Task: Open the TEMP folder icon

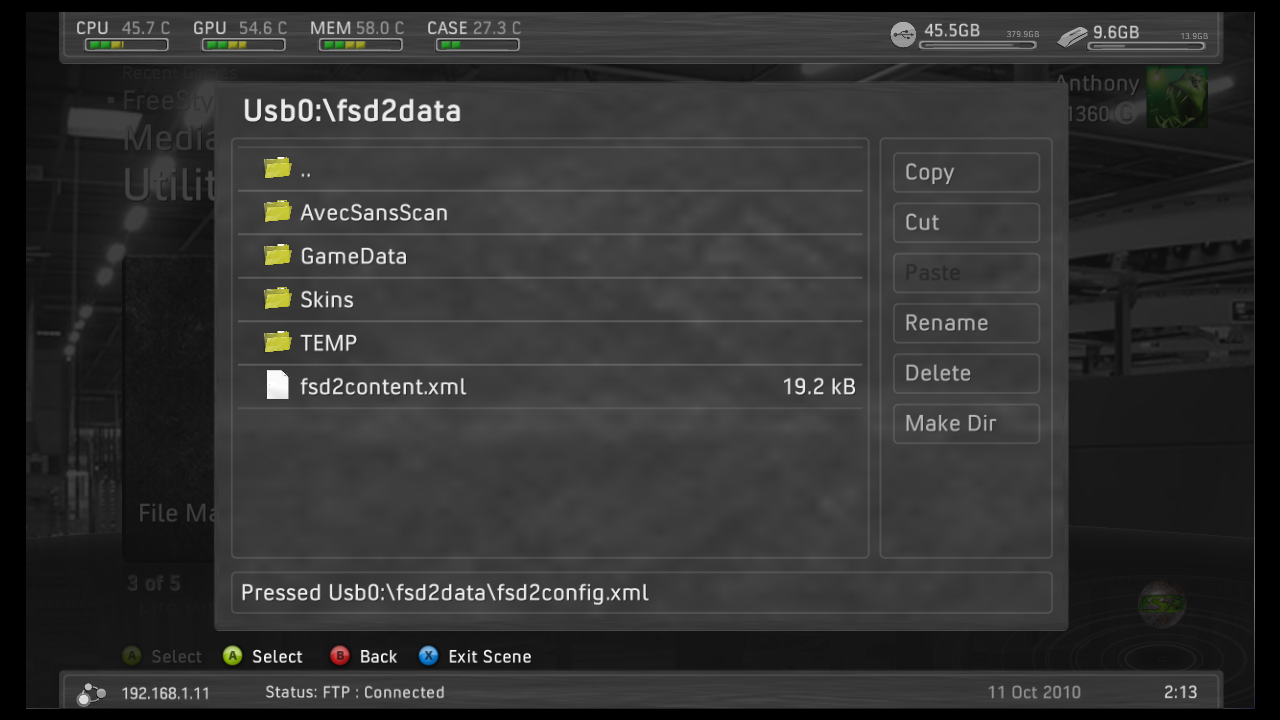Action: pos(277,342)
